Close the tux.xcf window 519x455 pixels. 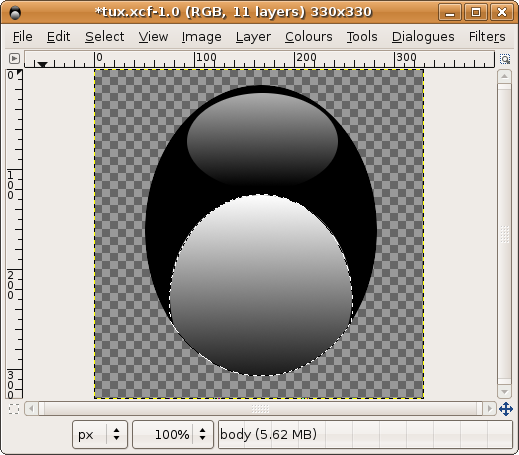[x=502, y=13]
